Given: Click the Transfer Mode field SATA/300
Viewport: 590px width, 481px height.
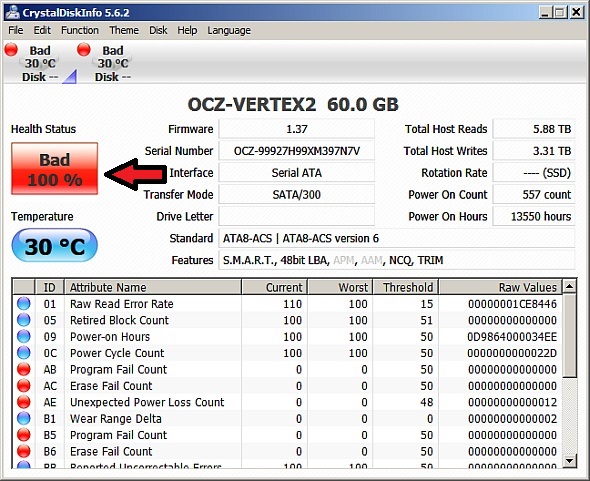Looking at the screenshot, I should [x=297, y=195].
